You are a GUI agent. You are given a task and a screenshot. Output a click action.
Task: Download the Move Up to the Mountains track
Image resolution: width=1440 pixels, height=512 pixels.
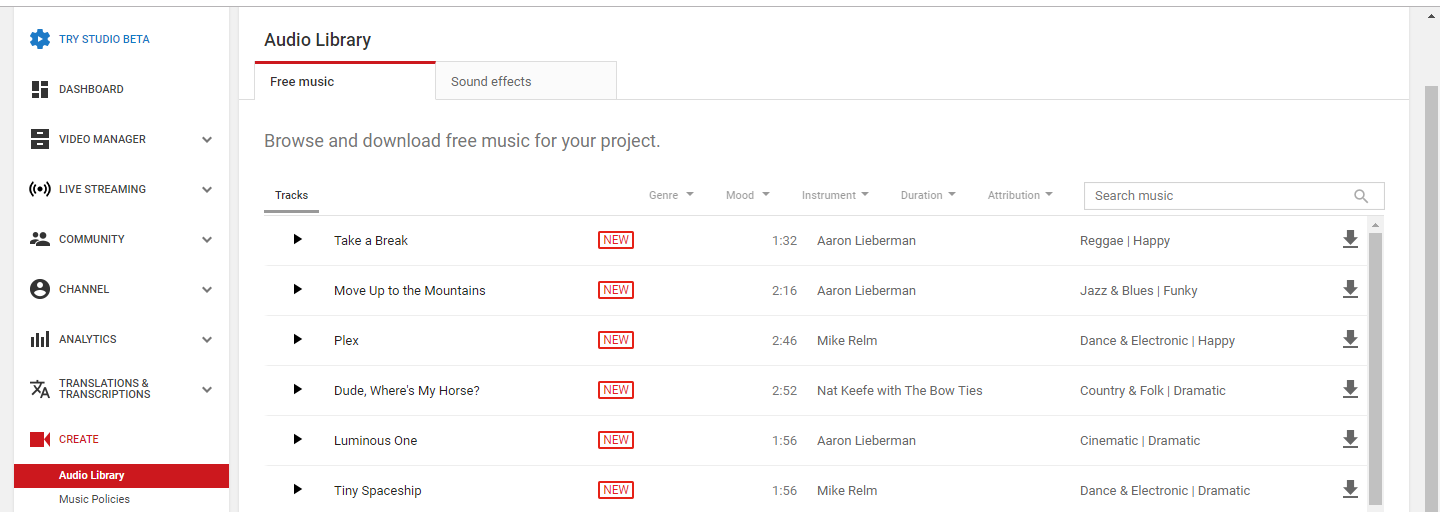(x=1350, y=290)
